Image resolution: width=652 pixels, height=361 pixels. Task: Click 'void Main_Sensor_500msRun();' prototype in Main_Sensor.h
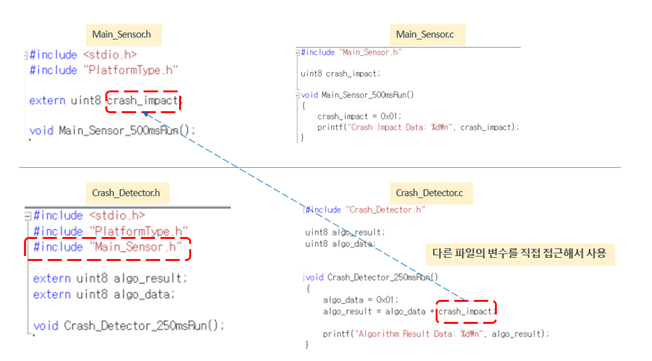click(112, 131)
